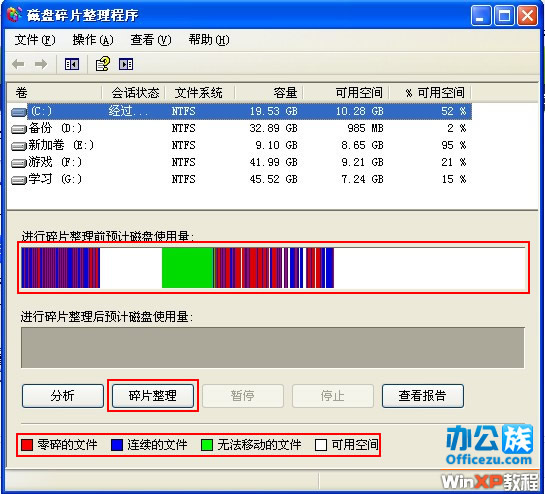Click NTFS file system of drive E:
This screenshot has width=545, height=494.
click(x=184, y=145)
